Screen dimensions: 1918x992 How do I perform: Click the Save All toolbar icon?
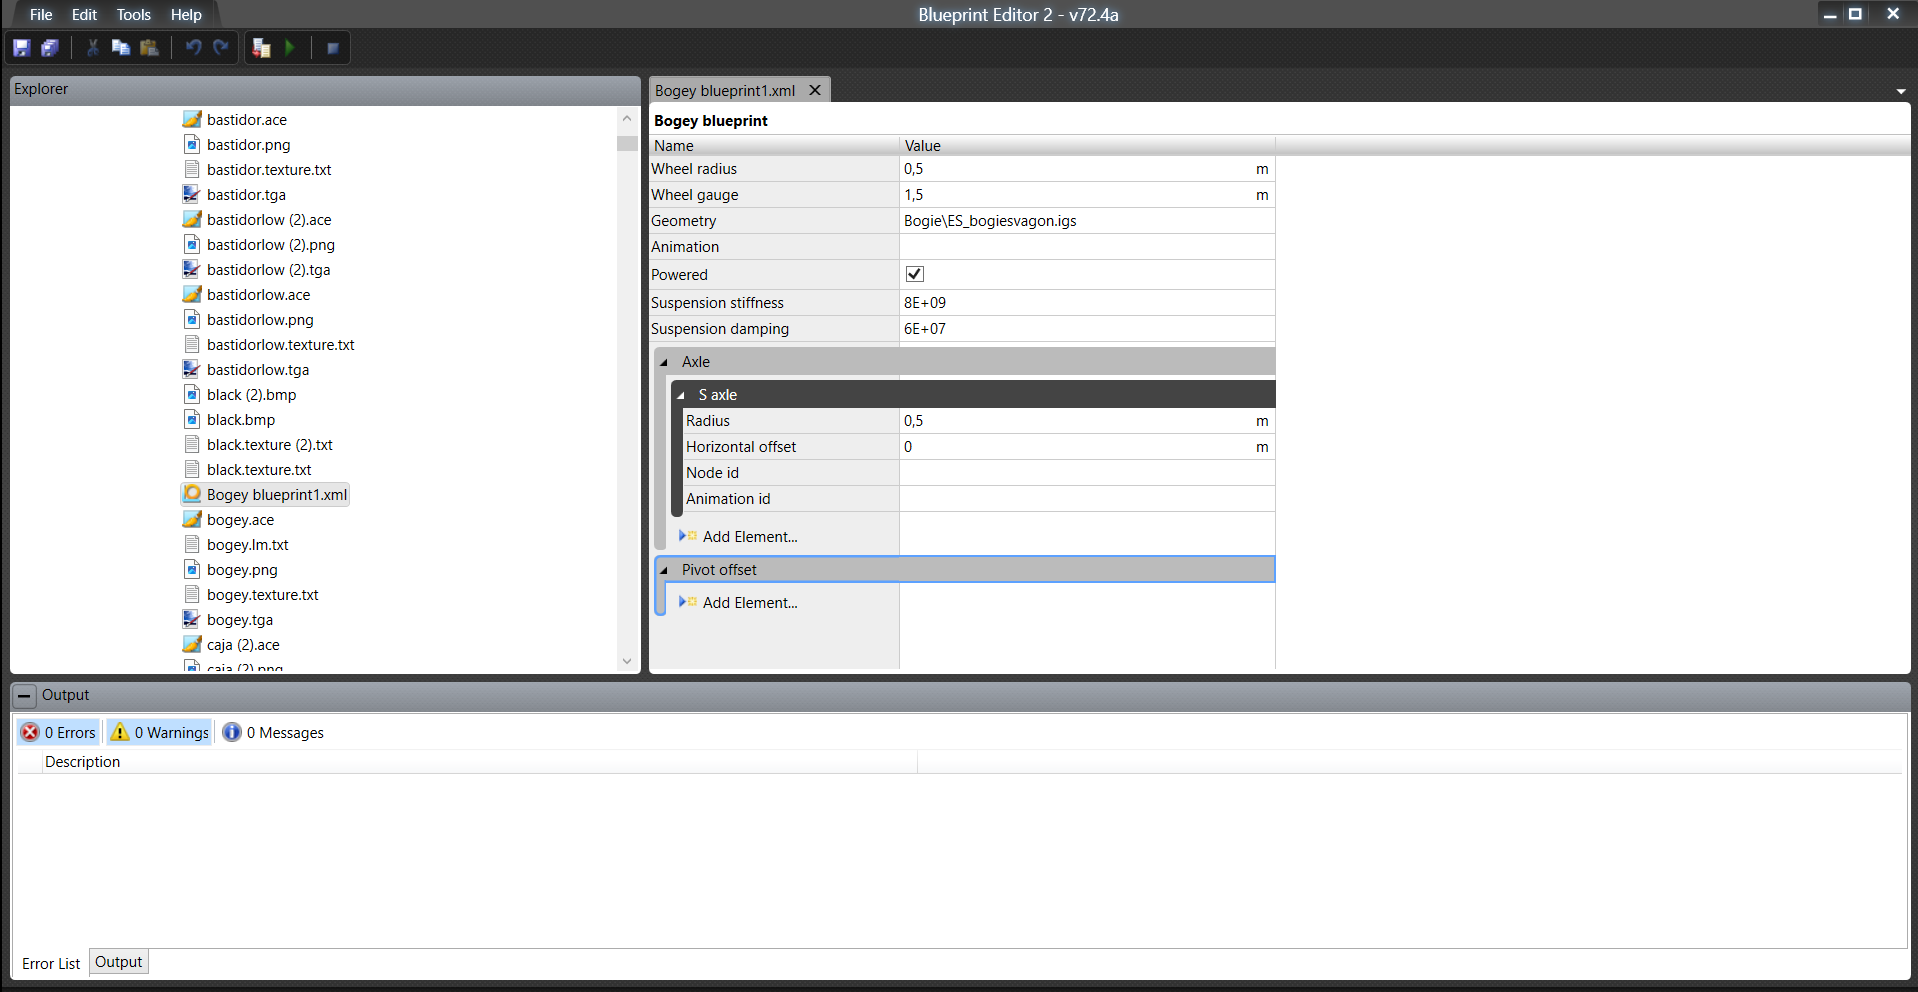(x=49, y=48)
